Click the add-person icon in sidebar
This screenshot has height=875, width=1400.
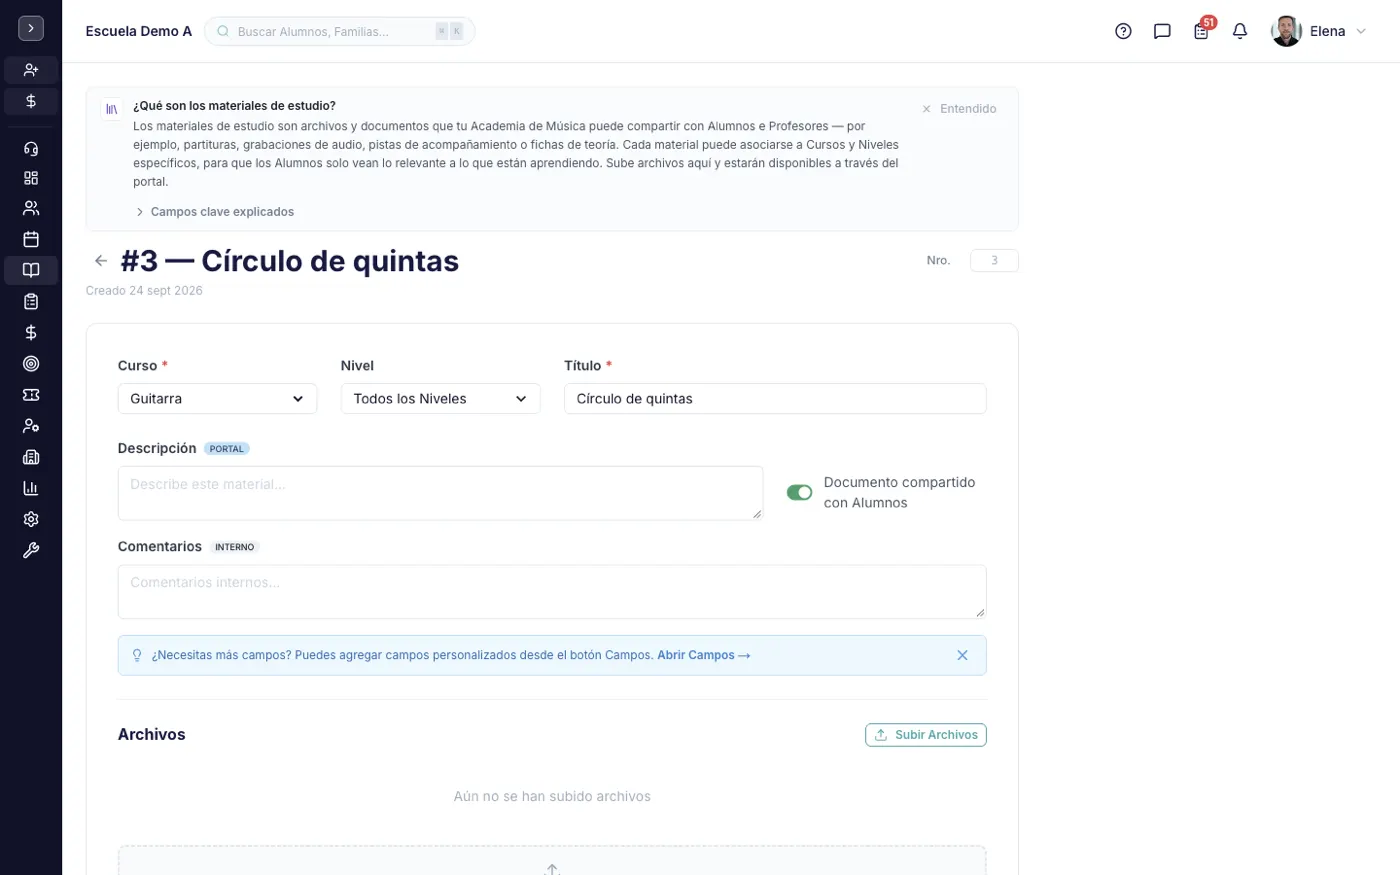tap(31, 70)
